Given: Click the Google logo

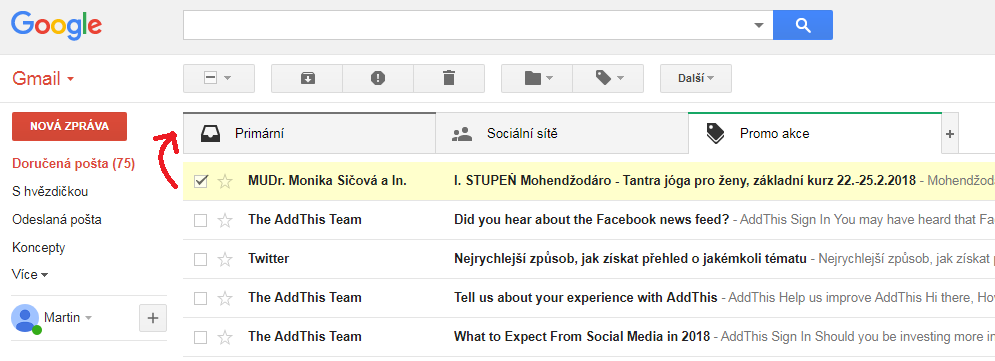Looking at the screenshot, I should pos(56,25).
